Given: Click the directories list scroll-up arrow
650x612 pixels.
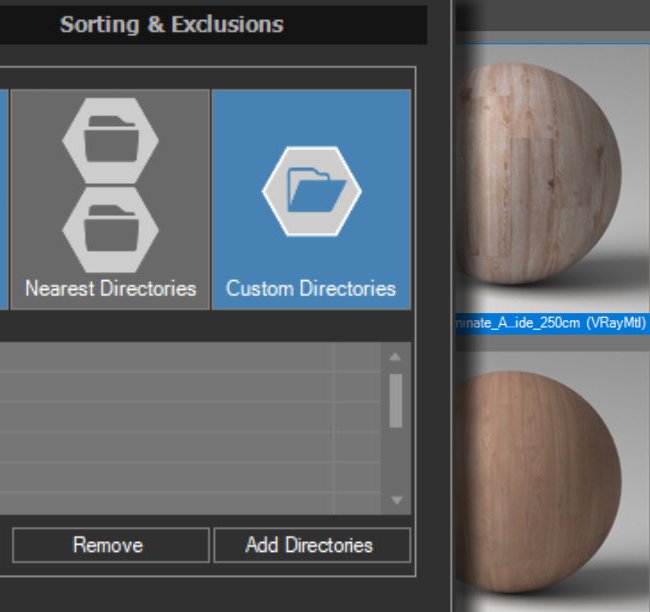Looking at the screenshot, I should [395, 357].
